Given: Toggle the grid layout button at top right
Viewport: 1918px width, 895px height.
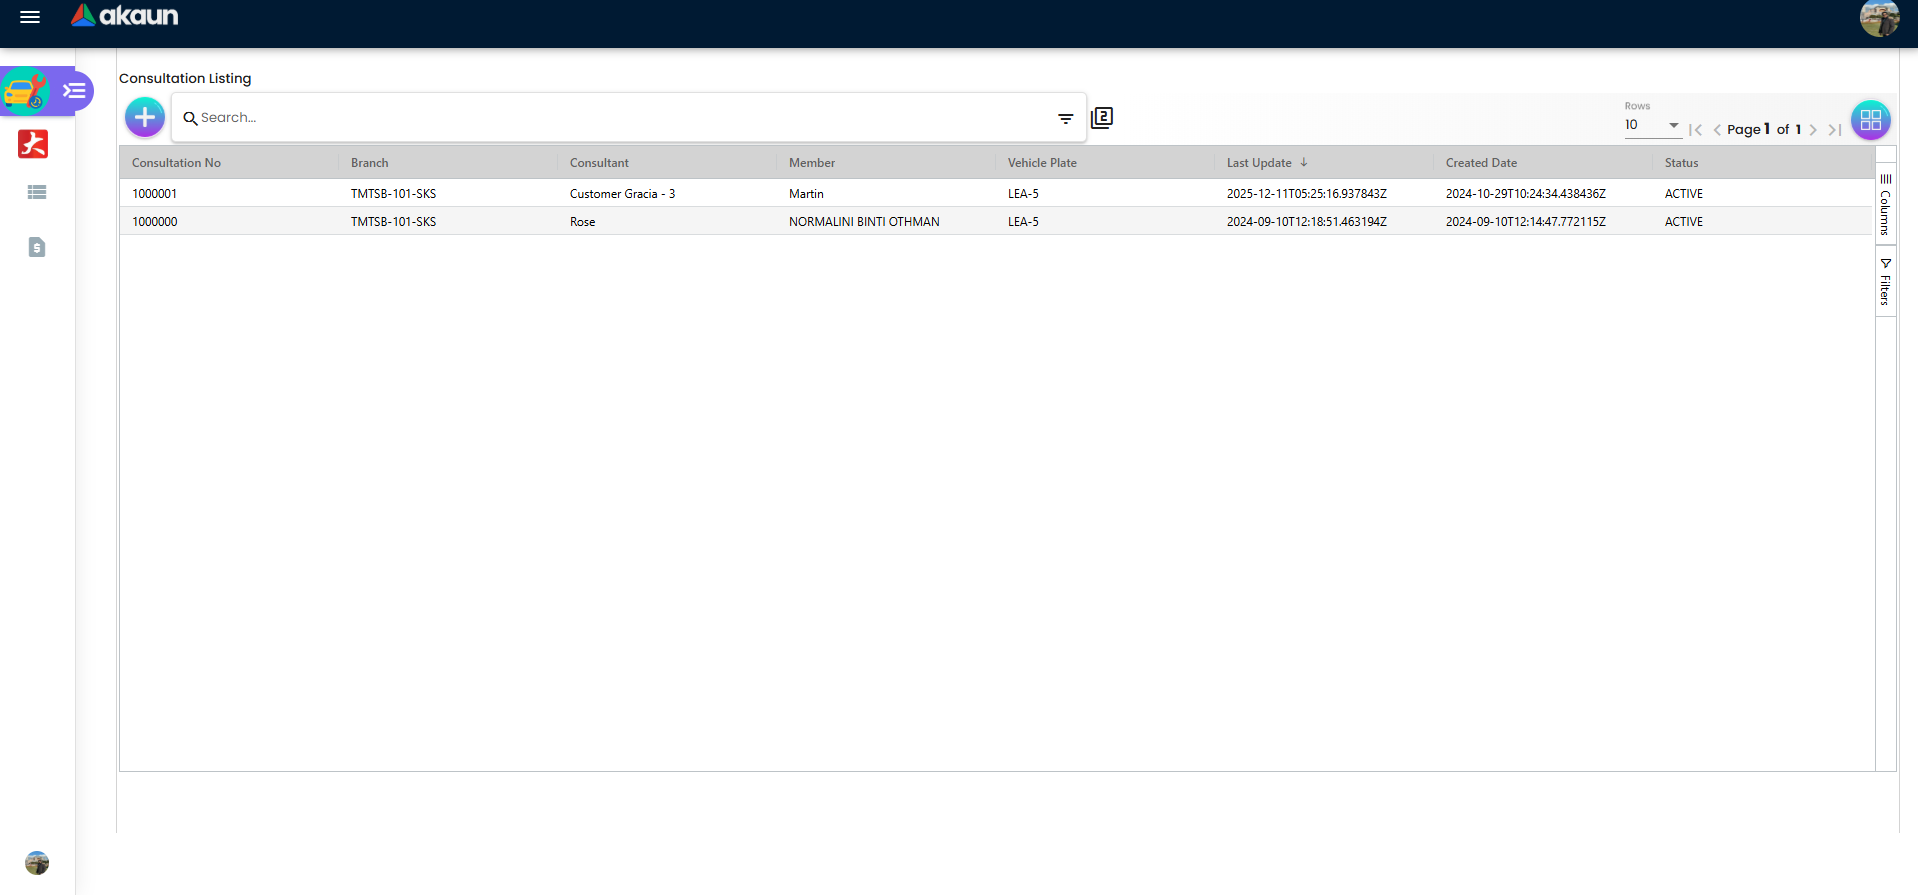Looking at the screenshot, I should [x=1870, y=120].
